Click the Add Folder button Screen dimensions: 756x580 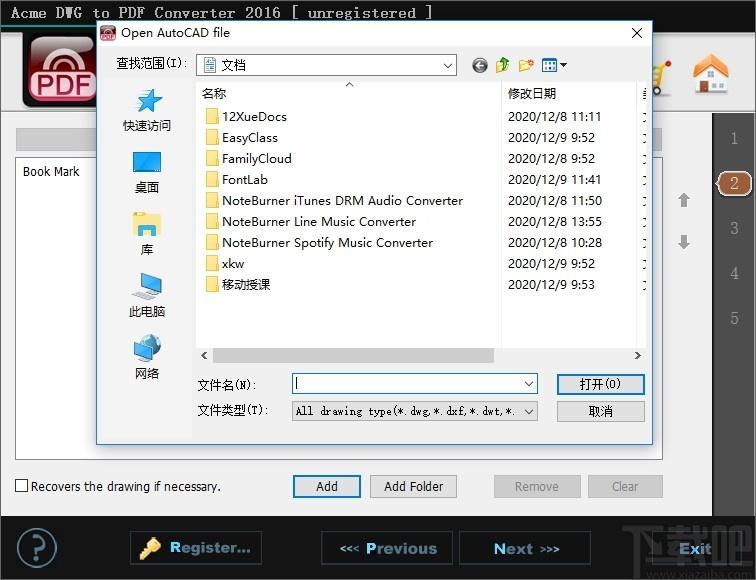click(x=413, y=486)
